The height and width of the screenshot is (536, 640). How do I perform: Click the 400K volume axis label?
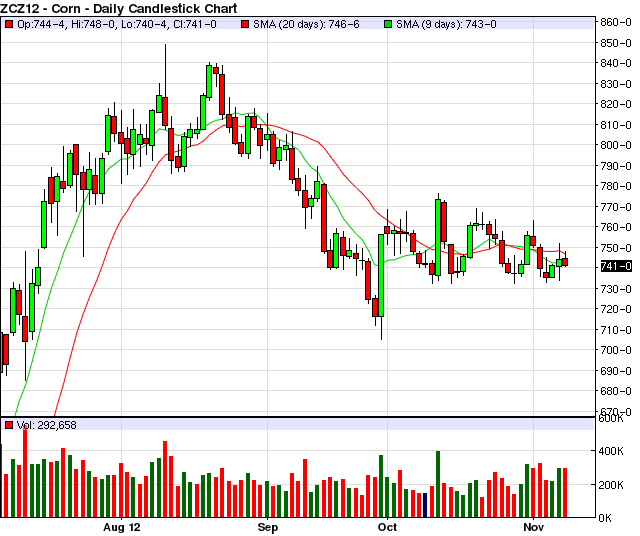[x=611, y=451]
